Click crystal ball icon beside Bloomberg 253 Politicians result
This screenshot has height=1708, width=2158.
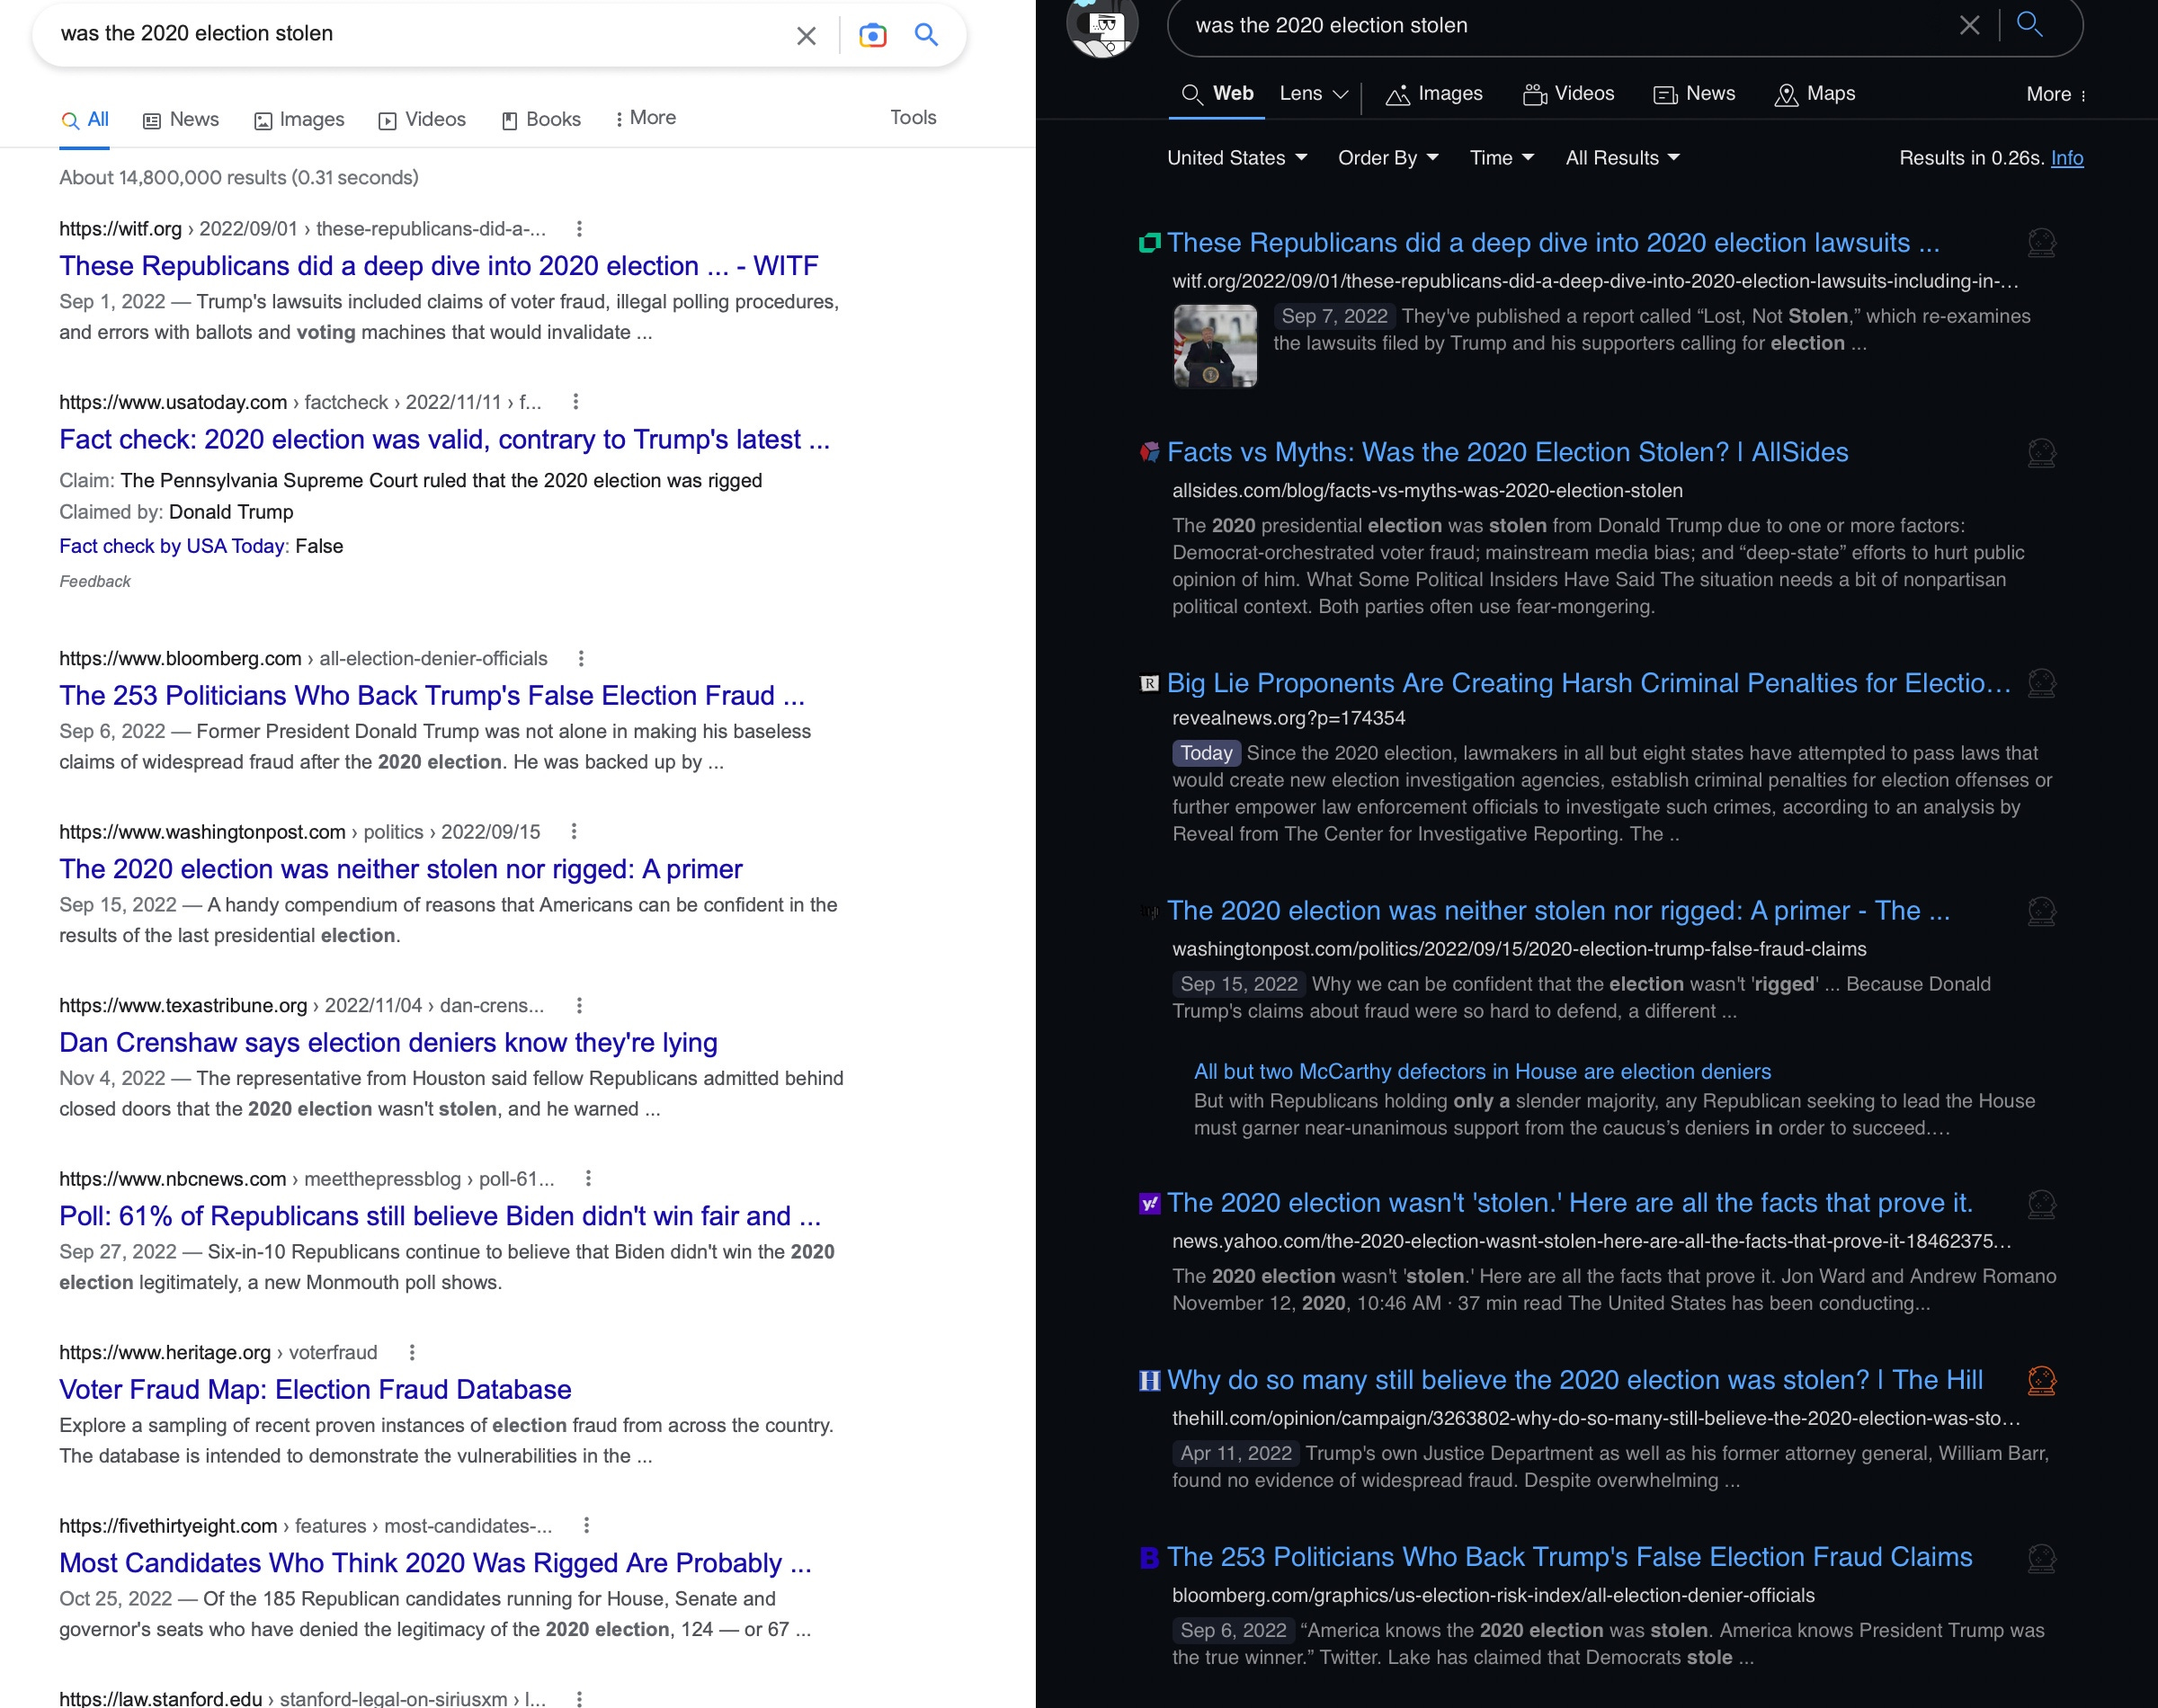pyautogui.click(x=2041, y=1558)
